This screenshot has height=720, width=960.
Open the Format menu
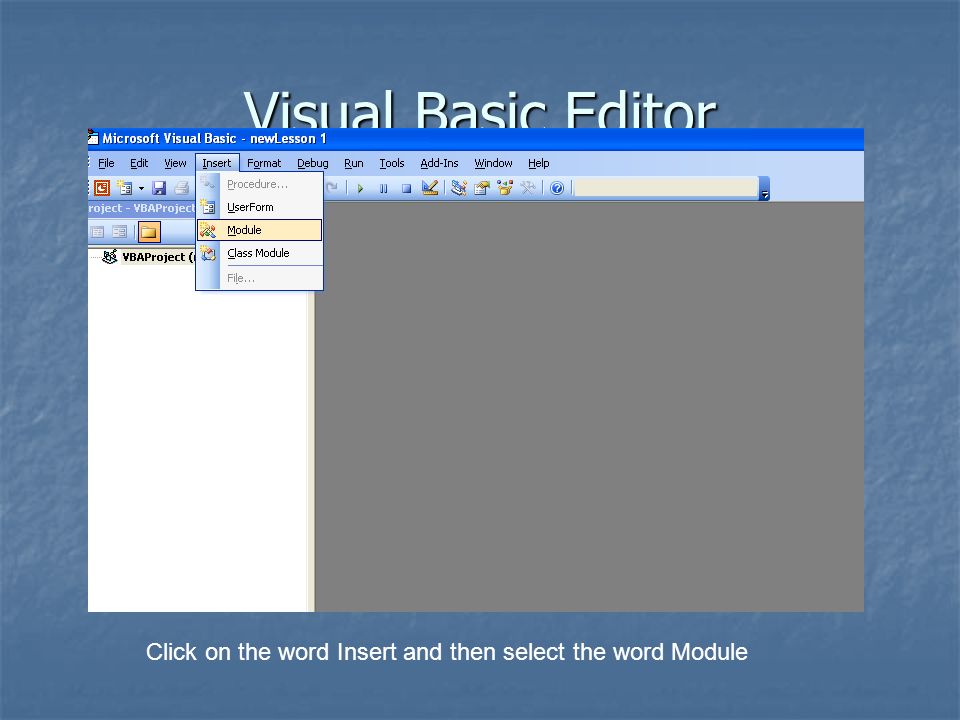(x=264, y=163)
